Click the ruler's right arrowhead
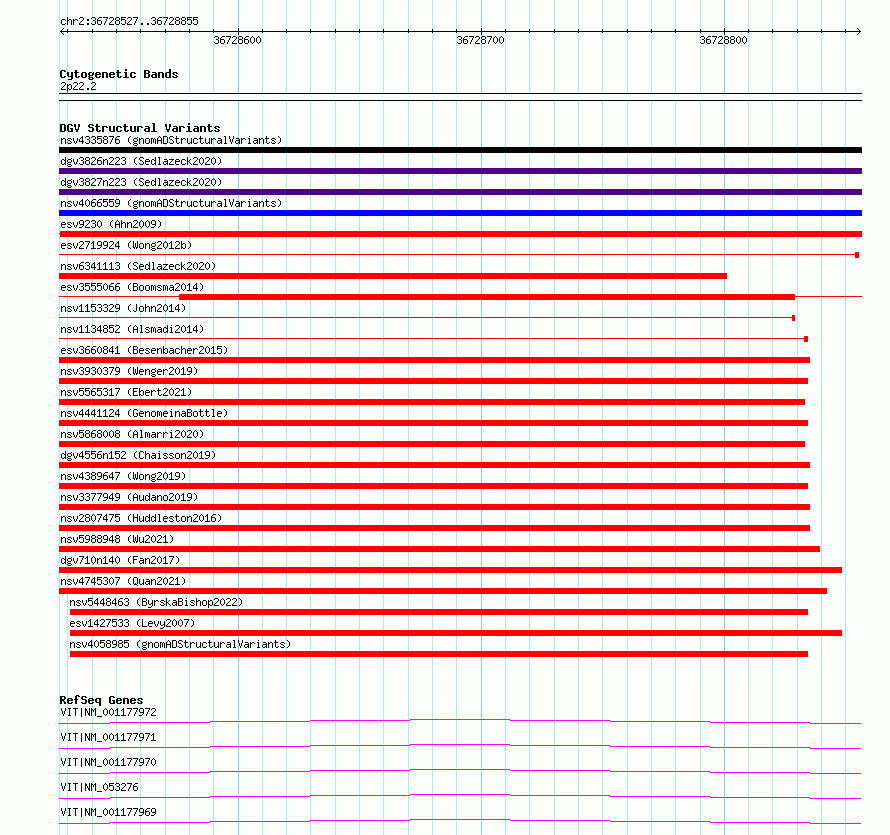 (858, 32)
